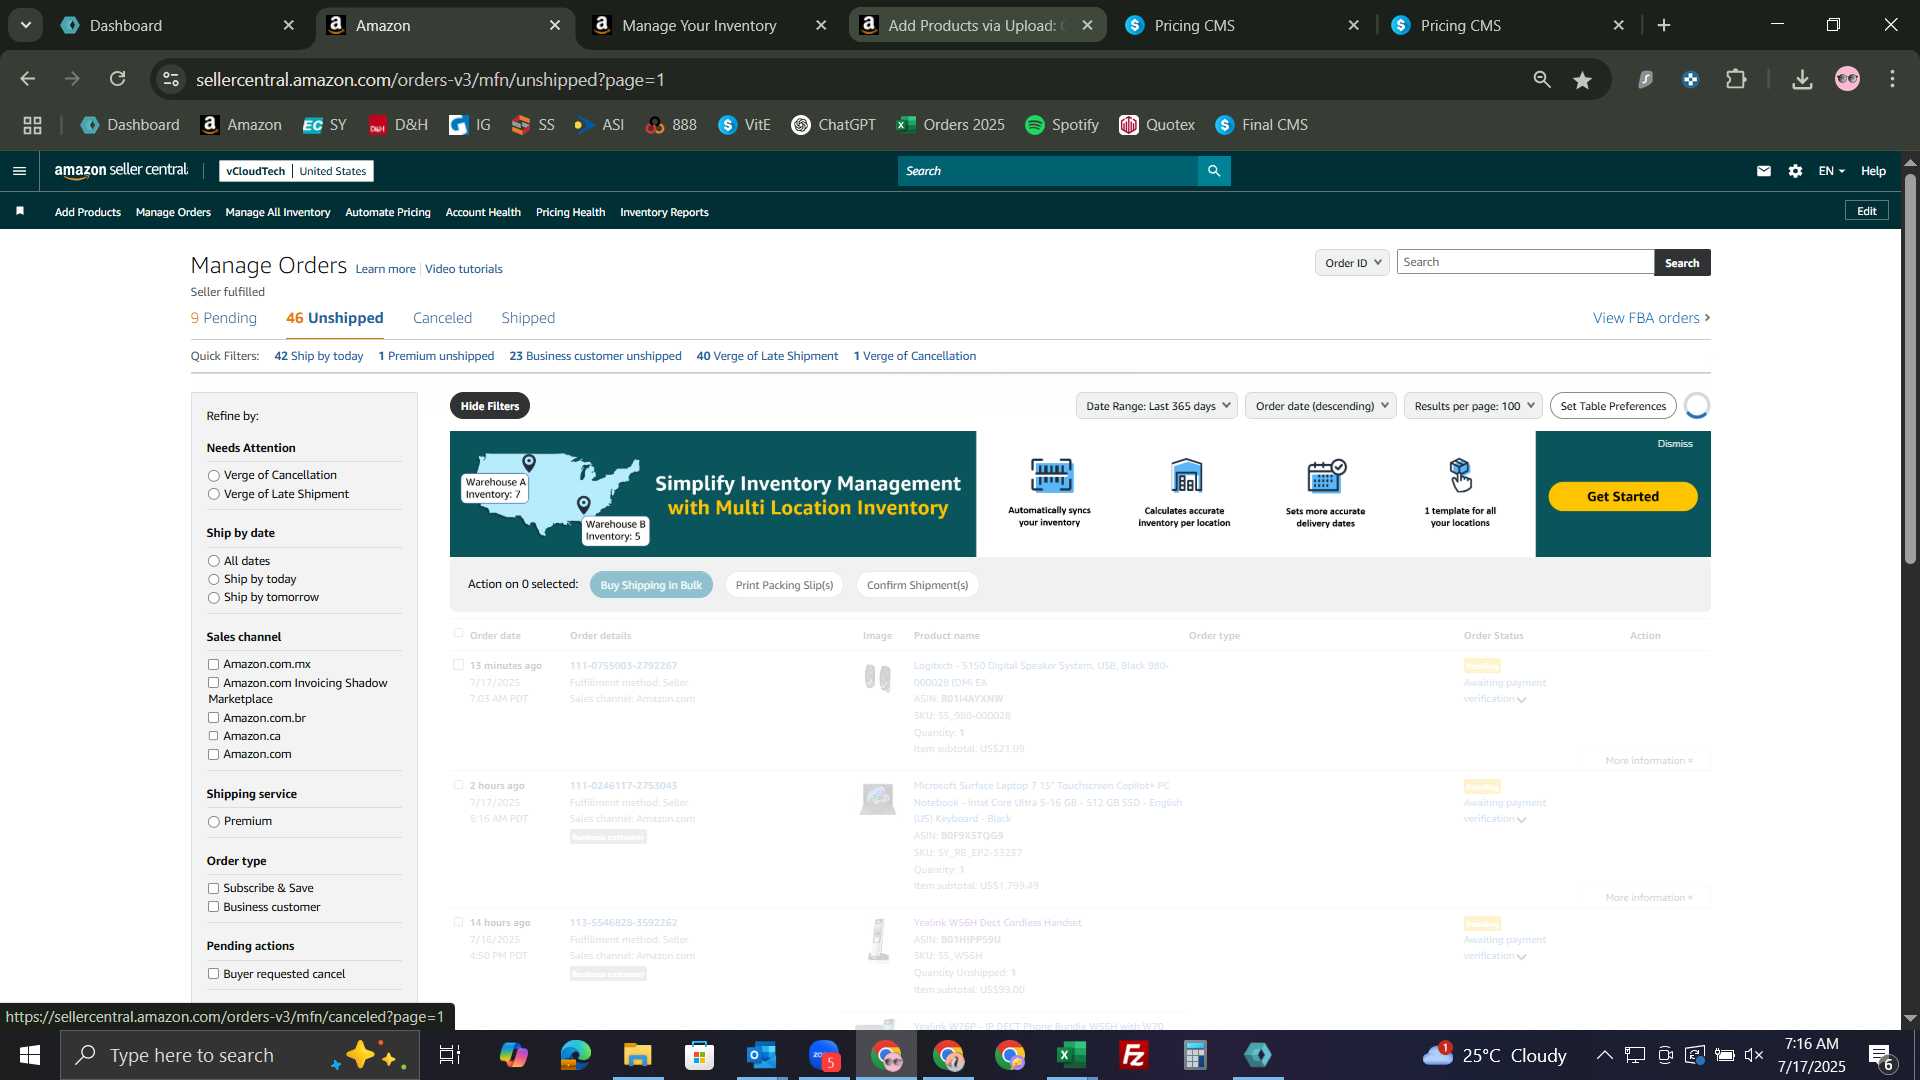1920x1080 pixels.
Task: Go back with the browser back arrow
Action: pos(27,79)
